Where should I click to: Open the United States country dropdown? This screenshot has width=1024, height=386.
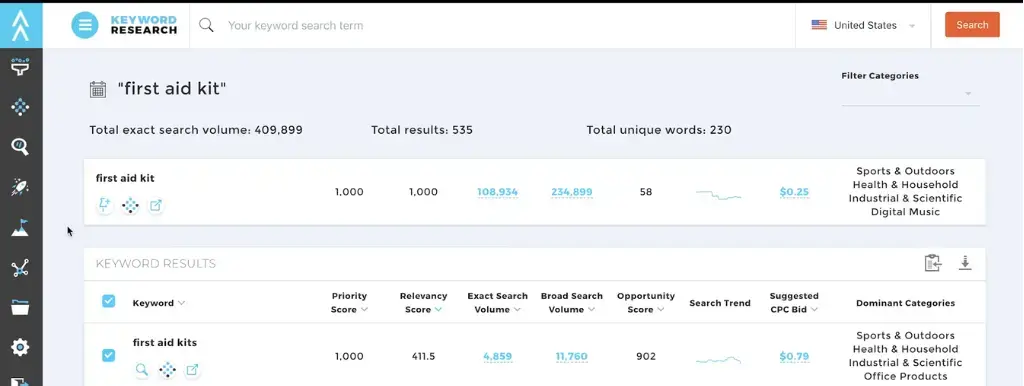point(863,25)
